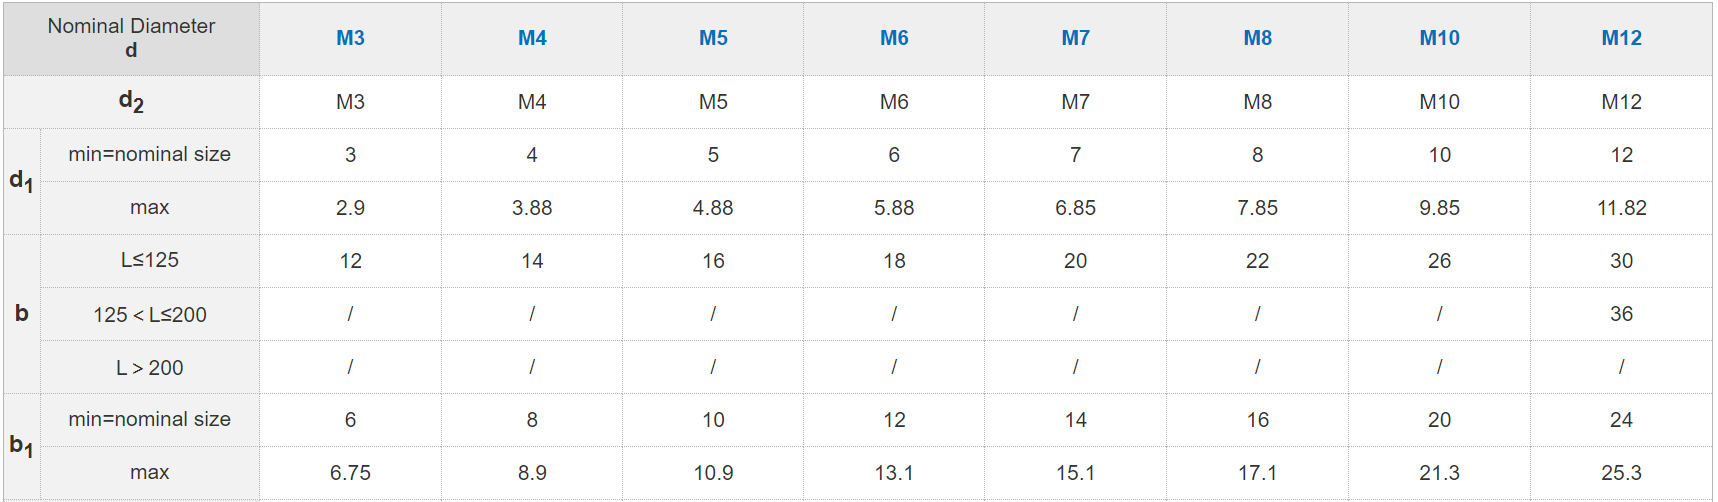Image resolution: width=1718 pixels, height=502 pixels.
Task: Click the blue M4 header link
Action: pos(532,38)
